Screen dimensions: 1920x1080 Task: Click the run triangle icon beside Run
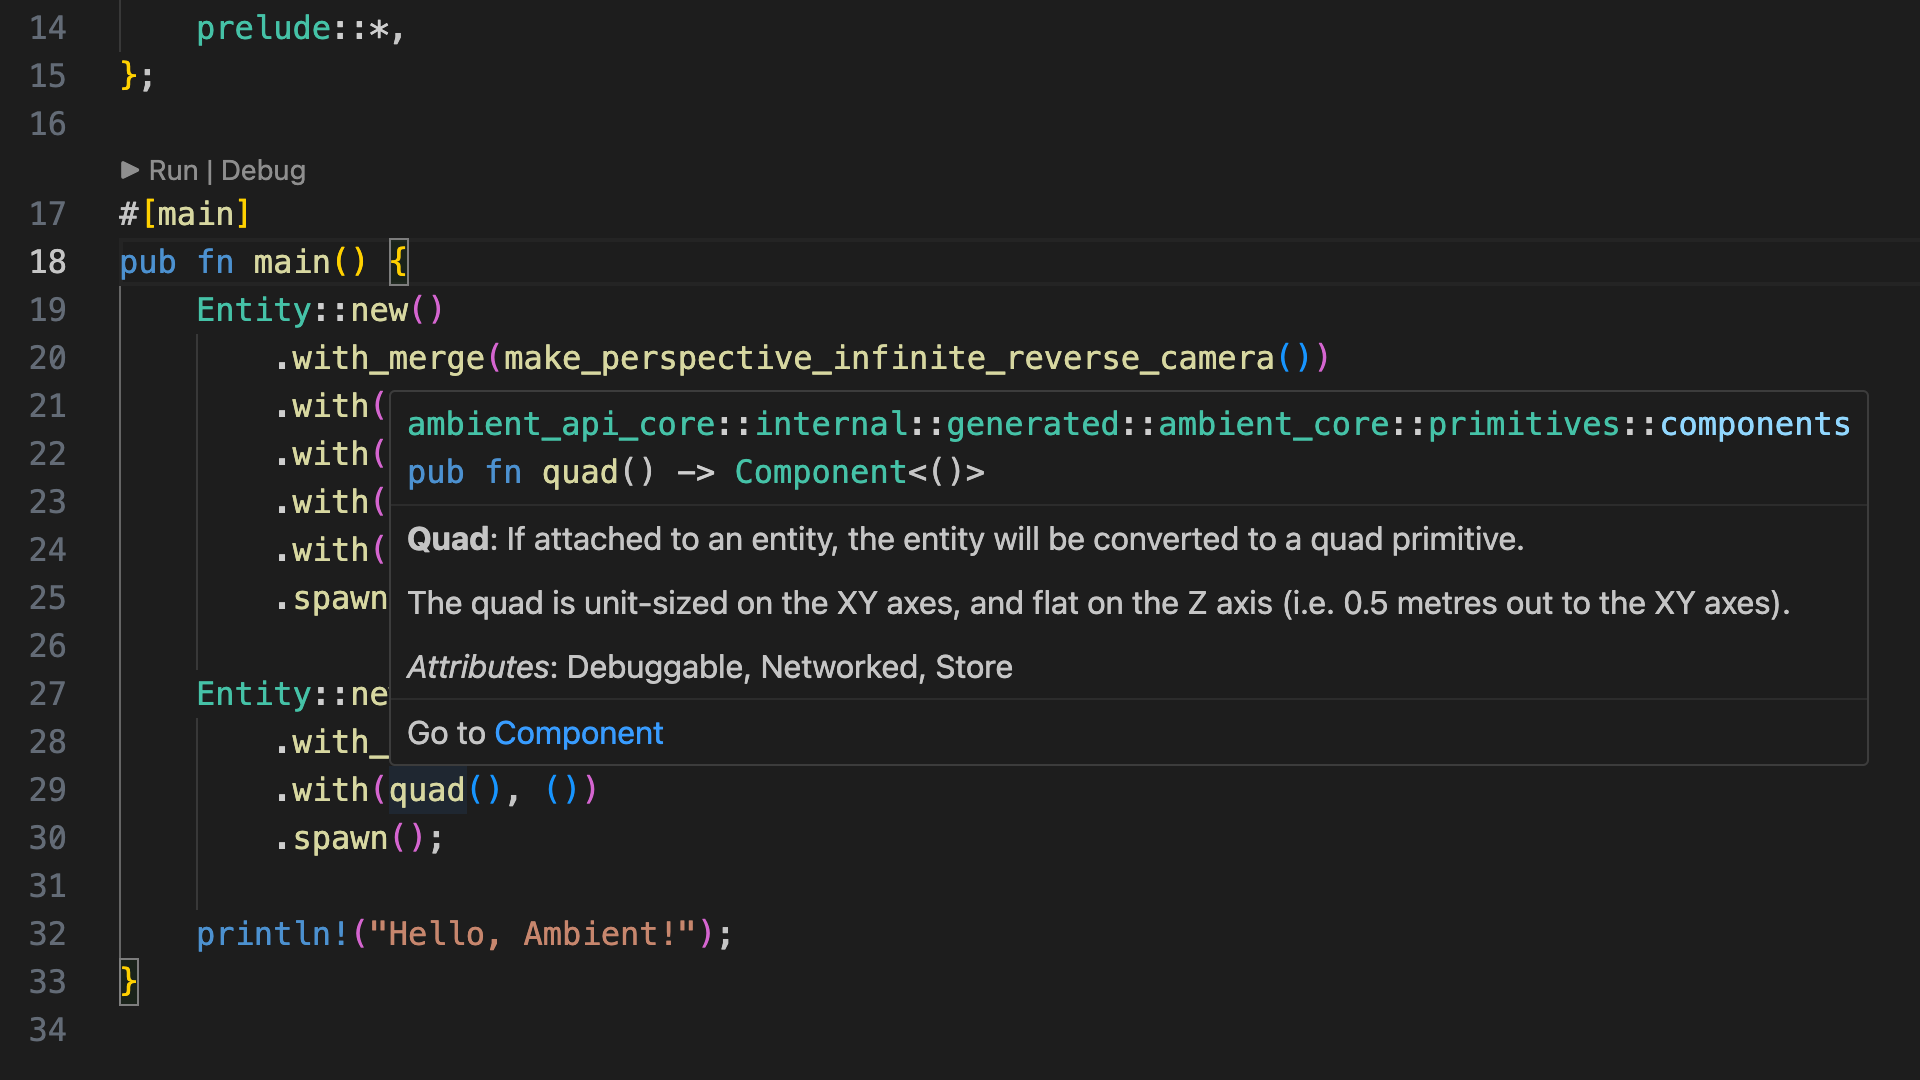click(130, 170)
